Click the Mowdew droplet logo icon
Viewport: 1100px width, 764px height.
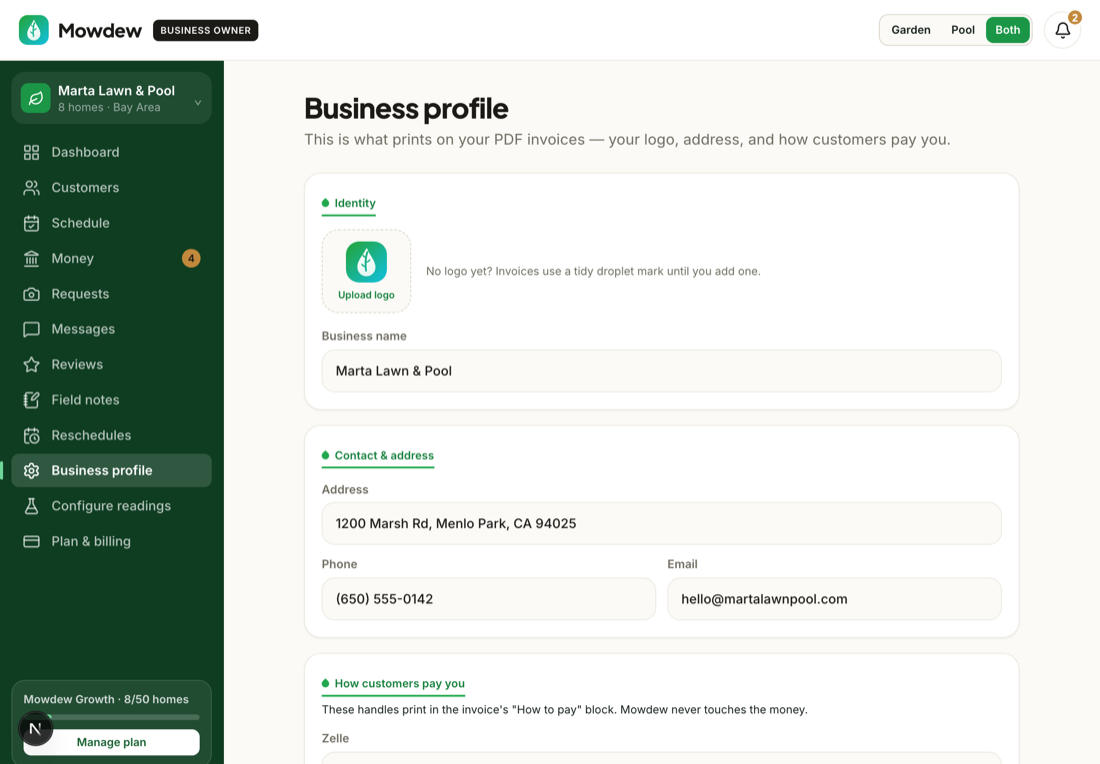coord(34,30)
